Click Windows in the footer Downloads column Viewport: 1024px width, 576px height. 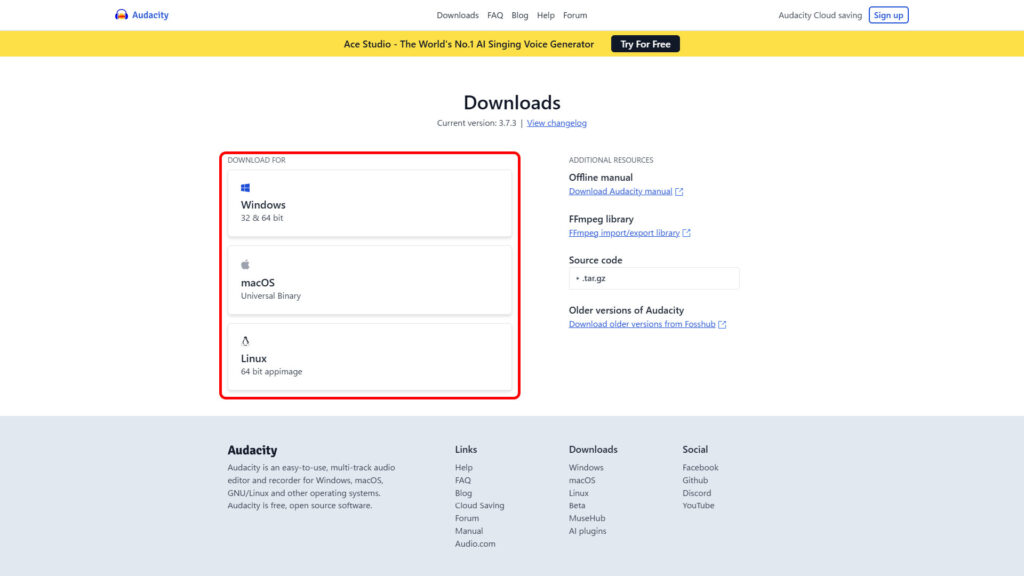pos(586,468)
